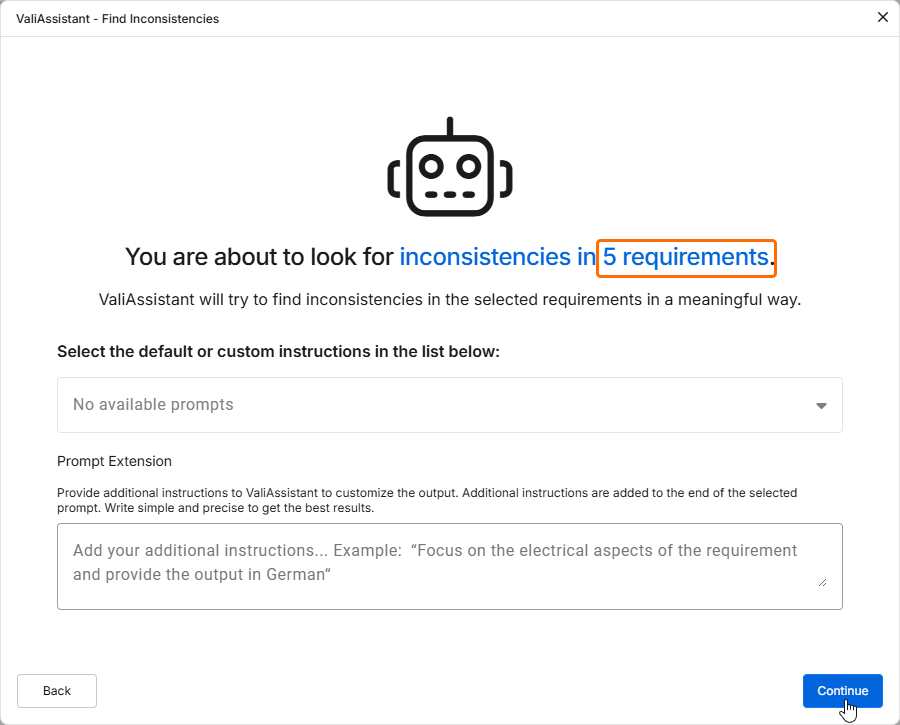This screenshot has width=900, height=725.
Task: Click the "Prompt Extension" label
Action: (x=114, y=461)
